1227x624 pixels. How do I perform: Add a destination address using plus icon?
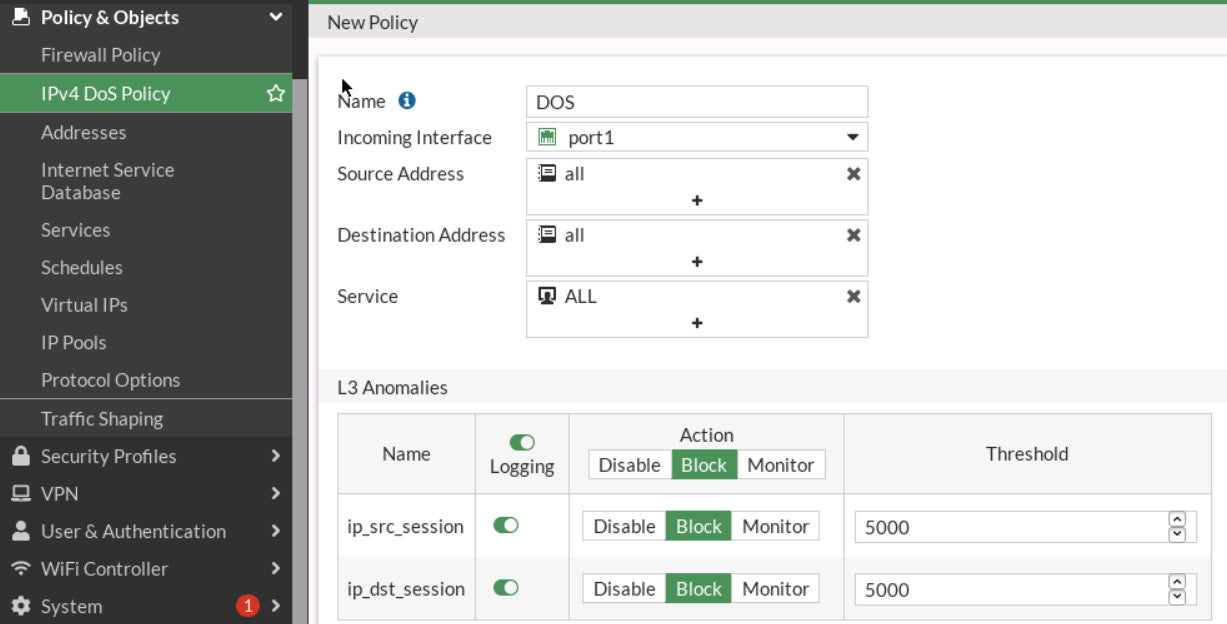697,262
